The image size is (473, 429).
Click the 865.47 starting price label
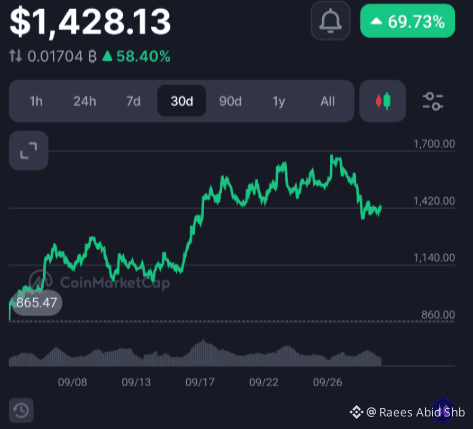click(x=36, y=303)
